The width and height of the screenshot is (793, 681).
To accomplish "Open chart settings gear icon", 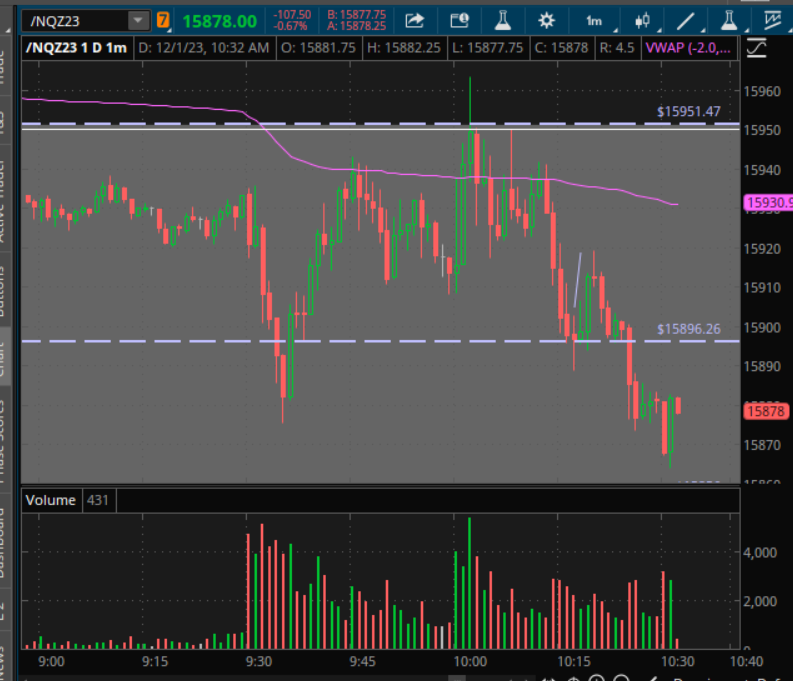I will coord(546,21).
